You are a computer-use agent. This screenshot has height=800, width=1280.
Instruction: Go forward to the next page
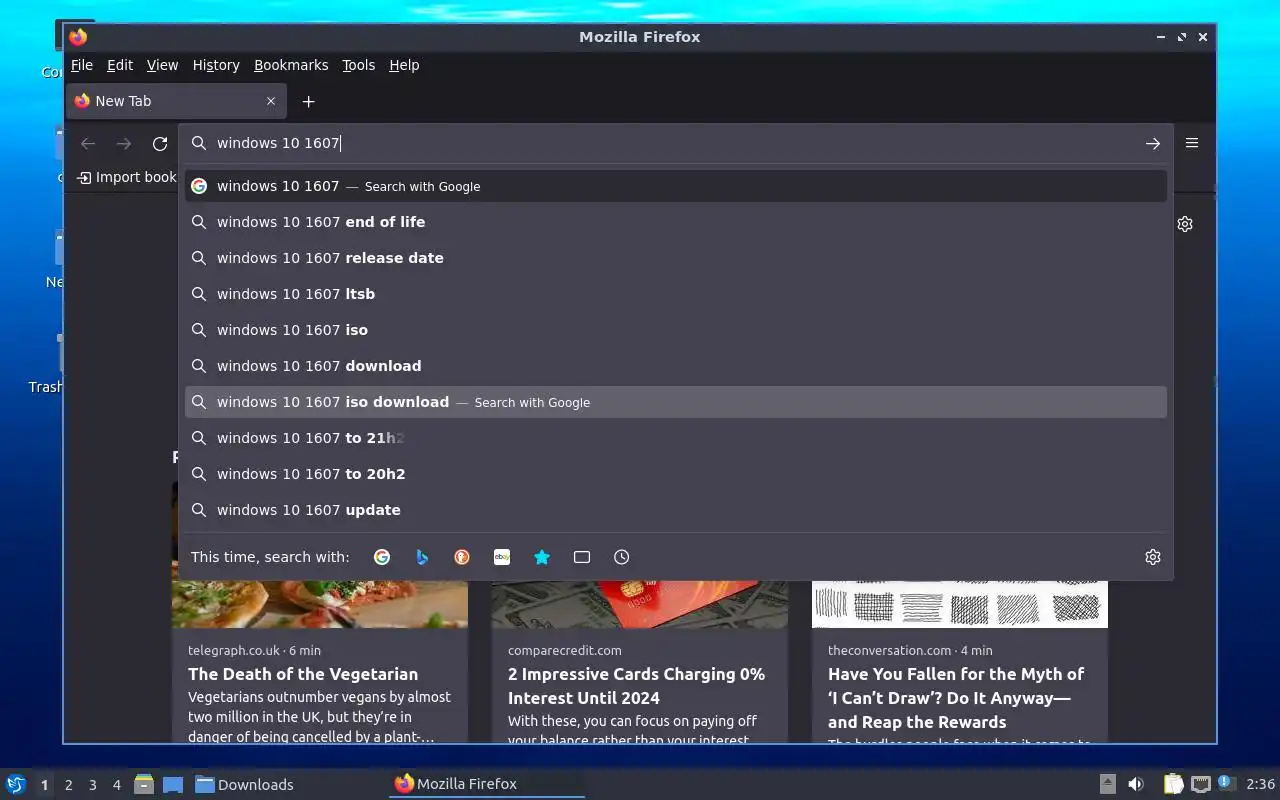pyautogui.click(x=124, y=144)
